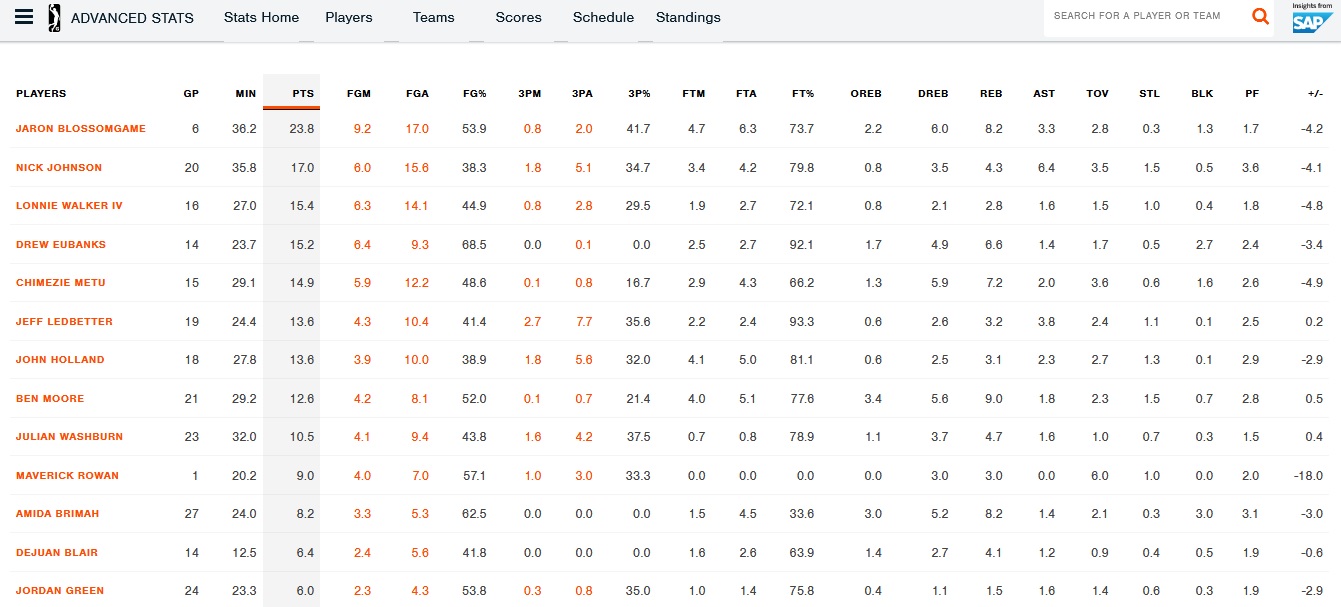Sort table by PTS column header
This screenshot has width=1341, height=607.
click(303, 94)
